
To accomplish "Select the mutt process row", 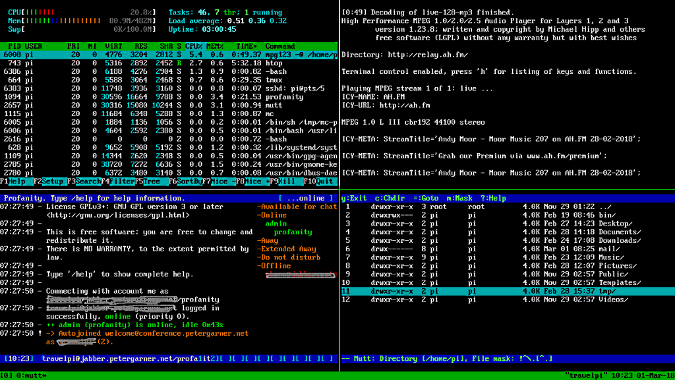I will point(169,105).
